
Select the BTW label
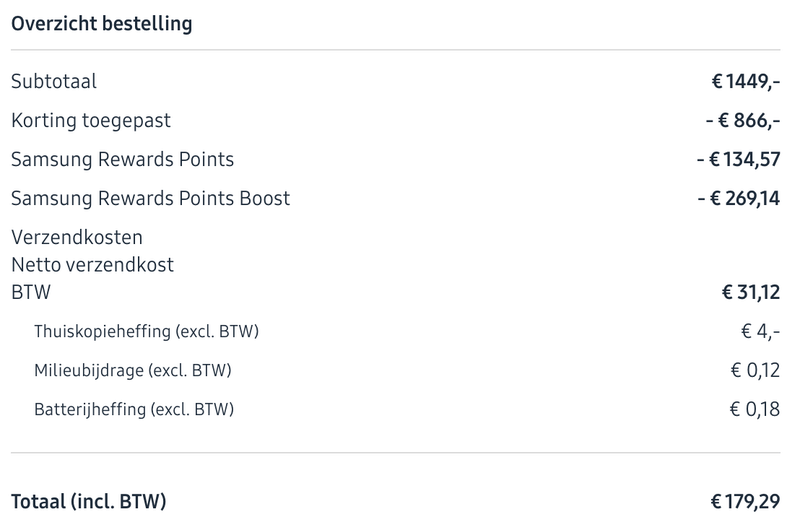click(31, 292)
